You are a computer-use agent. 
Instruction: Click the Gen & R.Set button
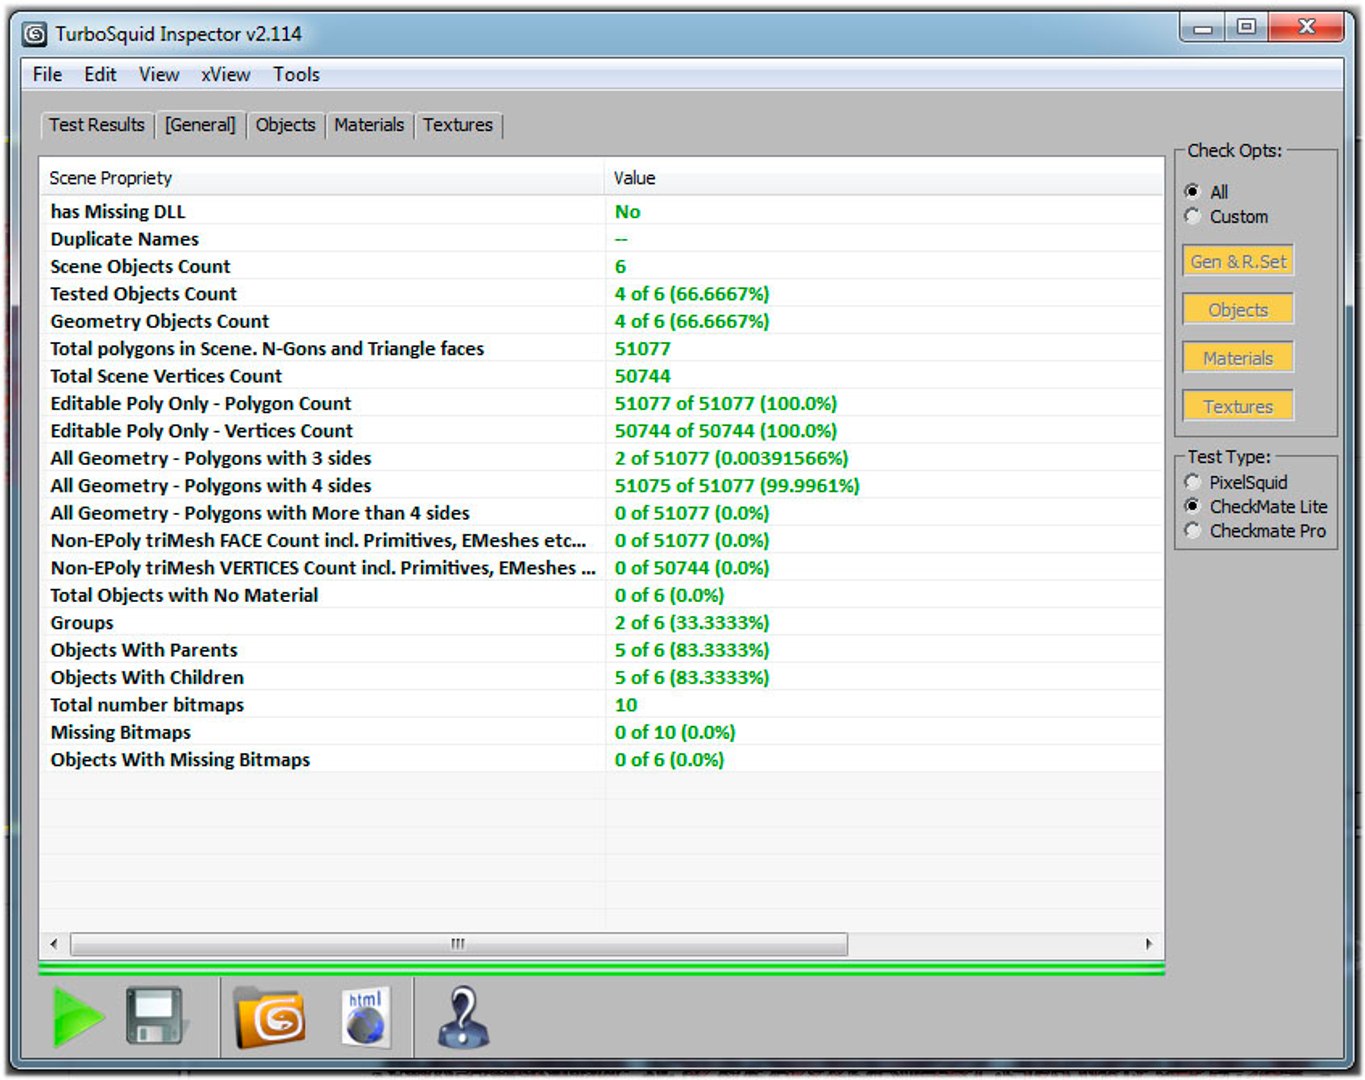(1238, 261)
